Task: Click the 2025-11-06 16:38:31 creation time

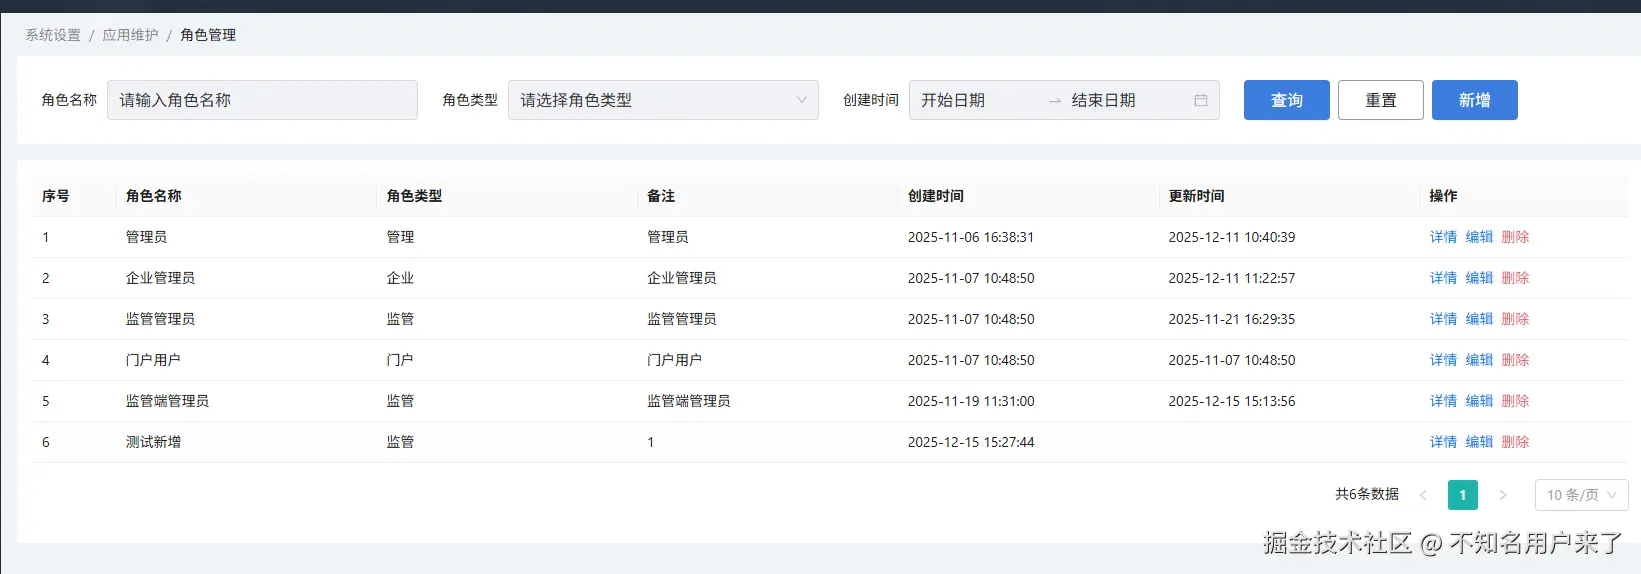Action: coord(971,237)
